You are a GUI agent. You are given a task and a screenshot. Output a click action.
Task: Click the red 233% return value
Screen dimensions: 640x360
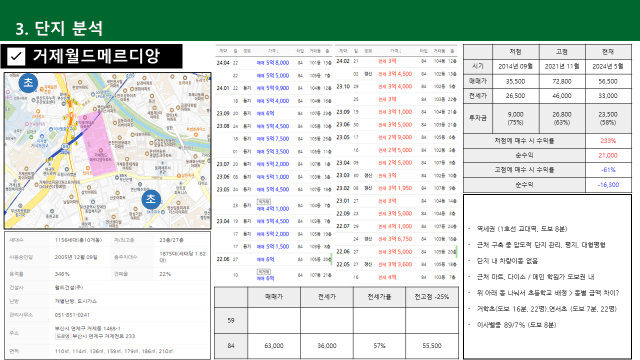point(608,141)
